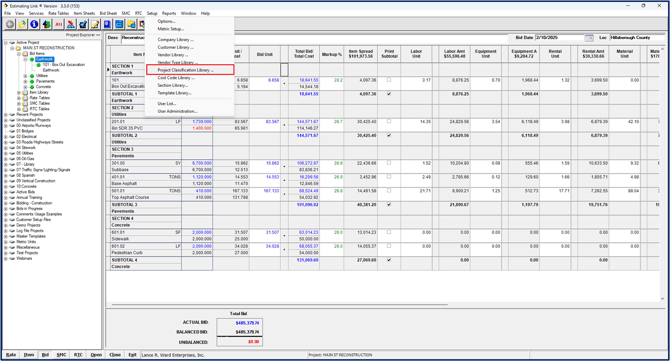
Task: Open the File menu
Action: [7, 13]
